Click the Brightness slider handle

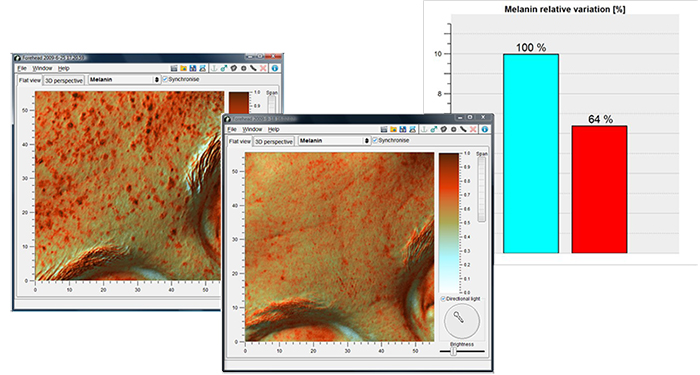point(454,351)
